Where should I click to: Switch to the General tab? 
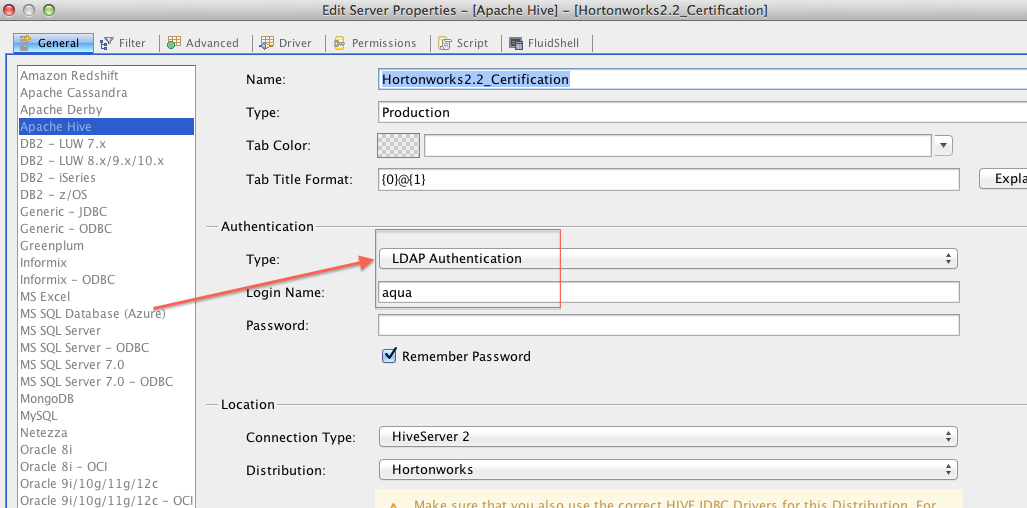[x=54, y=43]
